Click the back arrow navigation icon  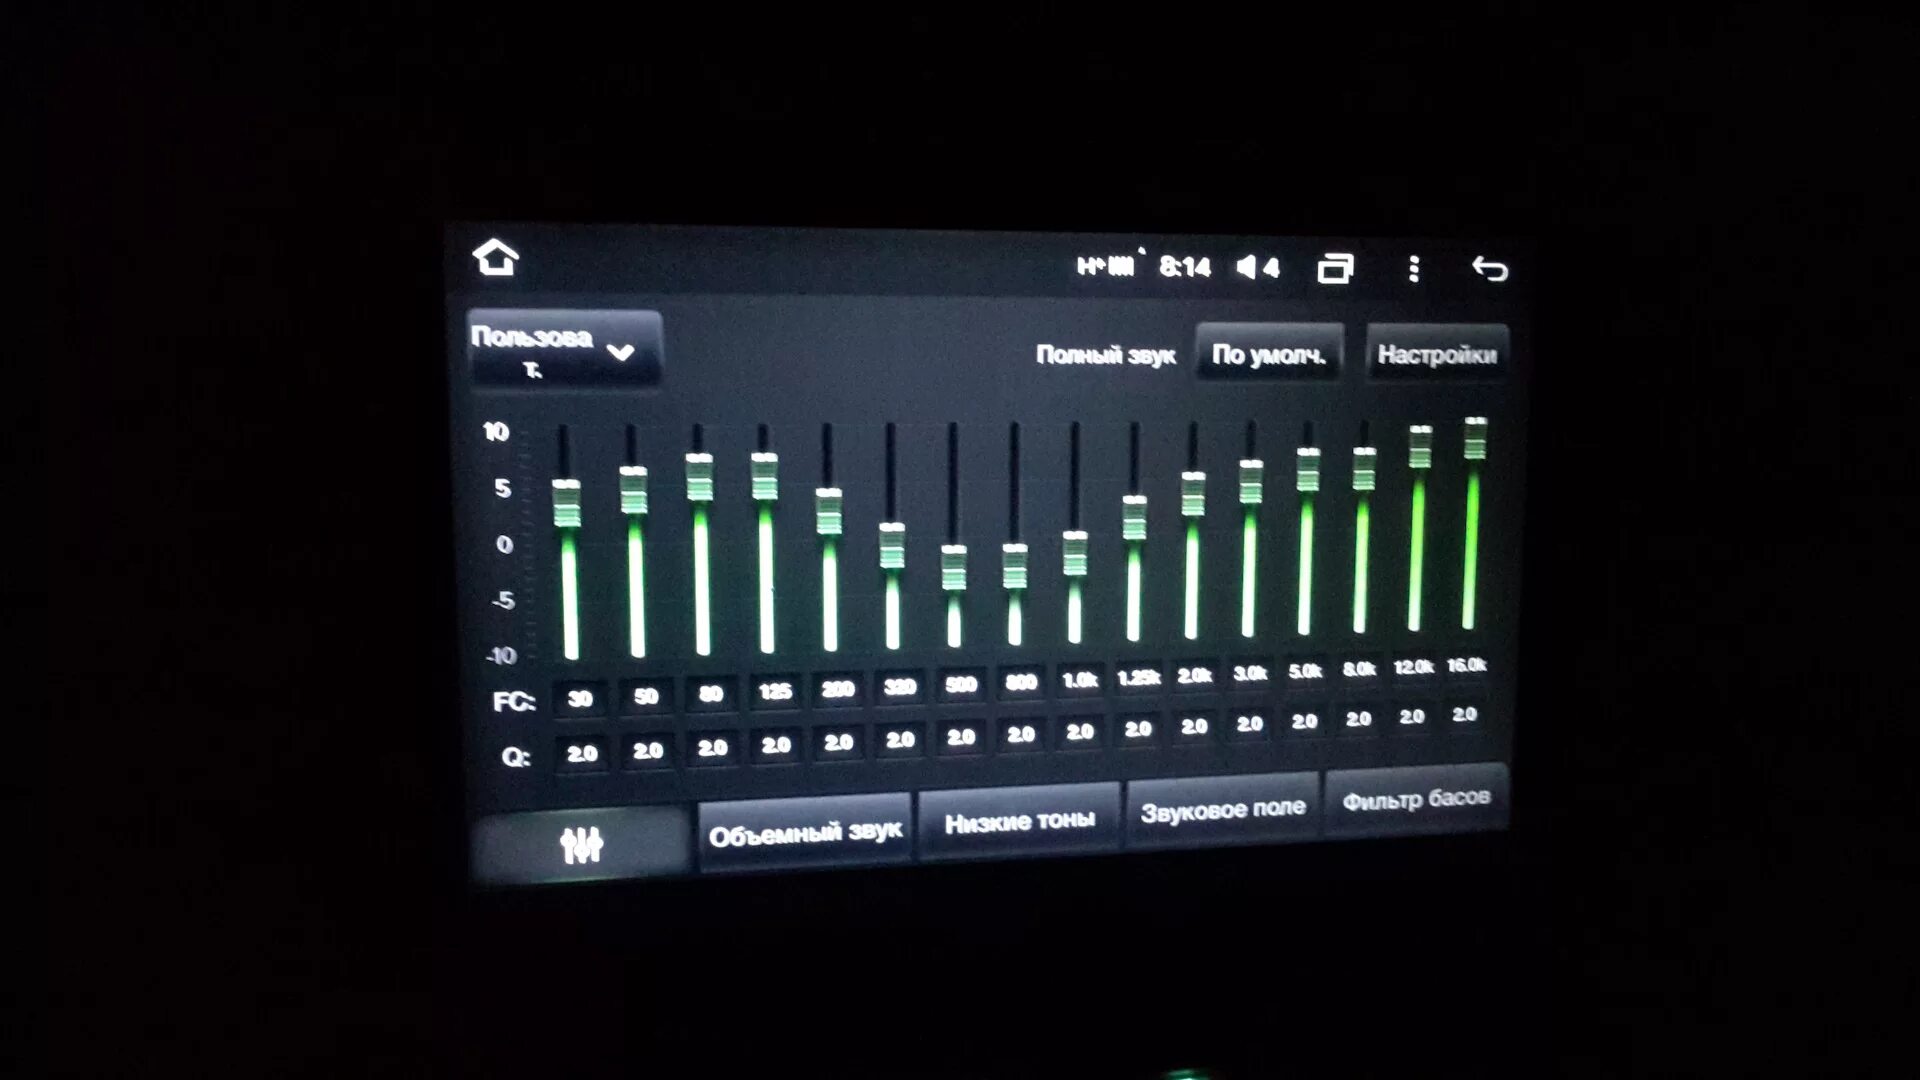1486,268
